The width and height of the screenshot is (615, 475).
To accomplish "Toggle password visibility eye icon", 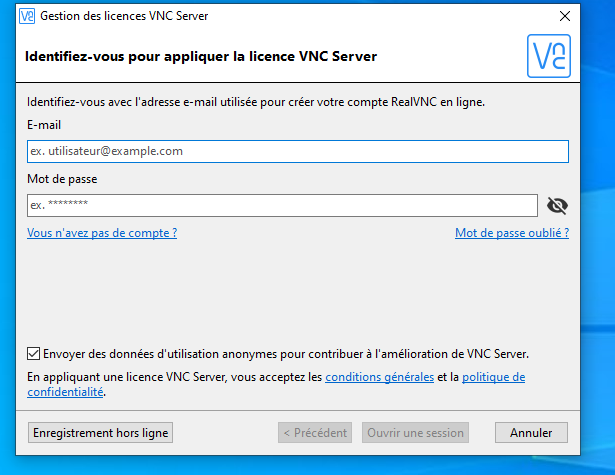I will click(x=558, y=205).
